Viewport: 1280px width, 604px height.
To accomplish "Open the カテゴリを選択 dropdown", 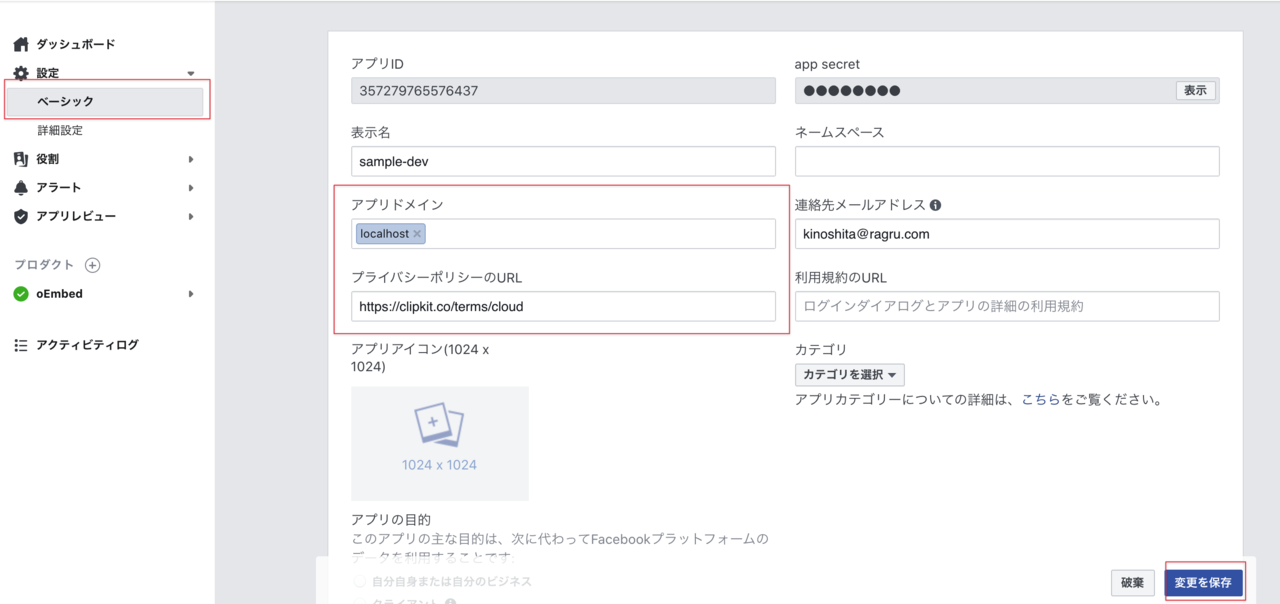I will [849, 375].
